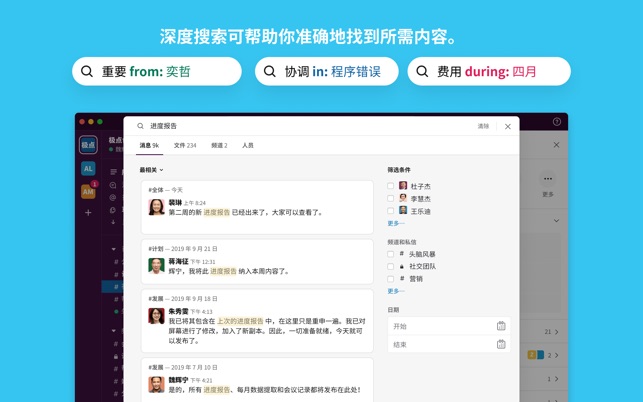643x402 pixels.
Task: Open the #发展 — 2019 年 9 月 18 日 header
Action: pyautogui.click(x=183, y=299)
